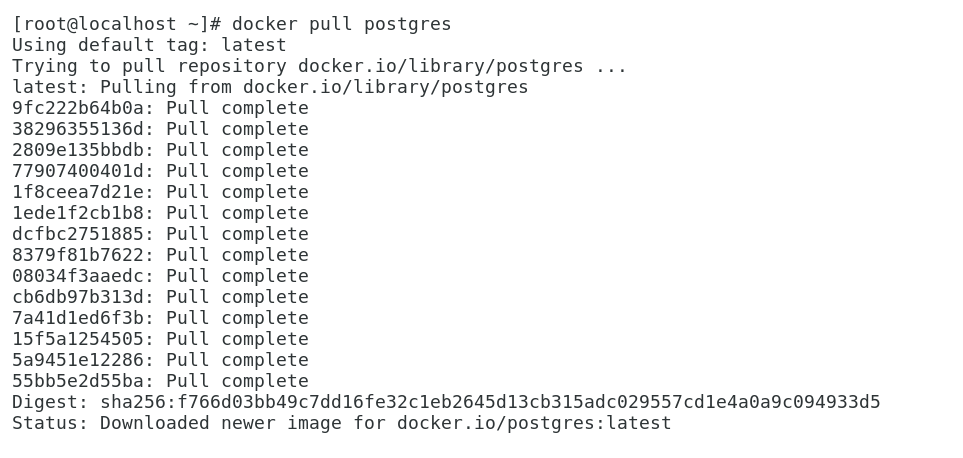Click layer ID 9fc222b64b0a

pyautogui.click(x=83, y=108)
